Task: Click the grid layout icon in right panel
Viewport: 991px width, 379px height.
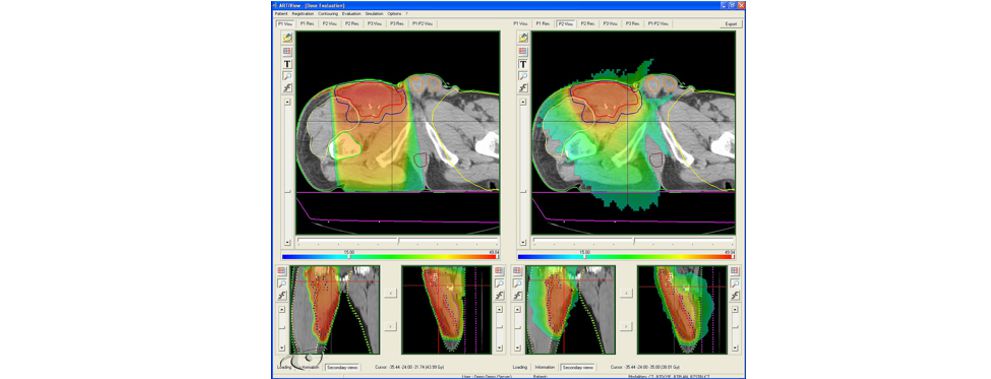Action: tap(523, 51)
